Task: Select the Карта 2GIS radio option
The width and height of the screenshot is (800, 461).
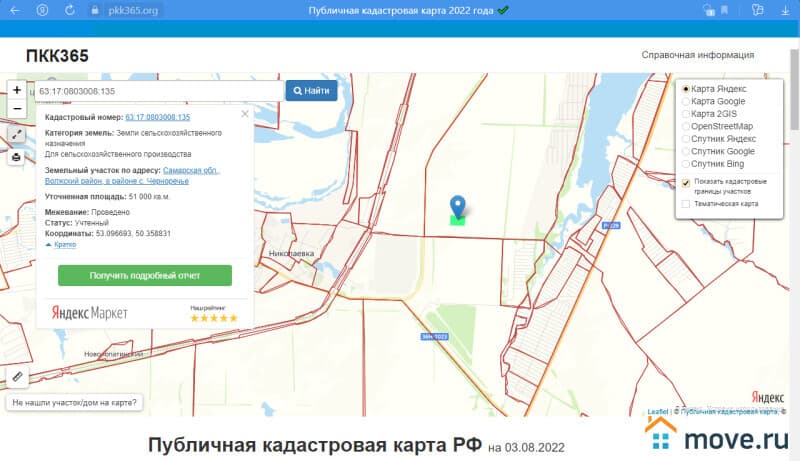Action: click(686, 114)
